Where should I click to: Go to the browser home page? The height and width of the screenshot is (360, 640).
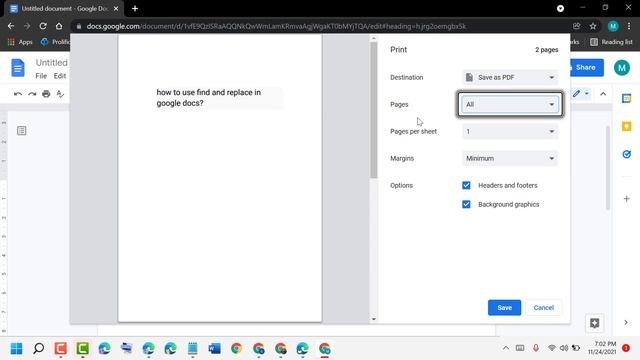(59, 26)
